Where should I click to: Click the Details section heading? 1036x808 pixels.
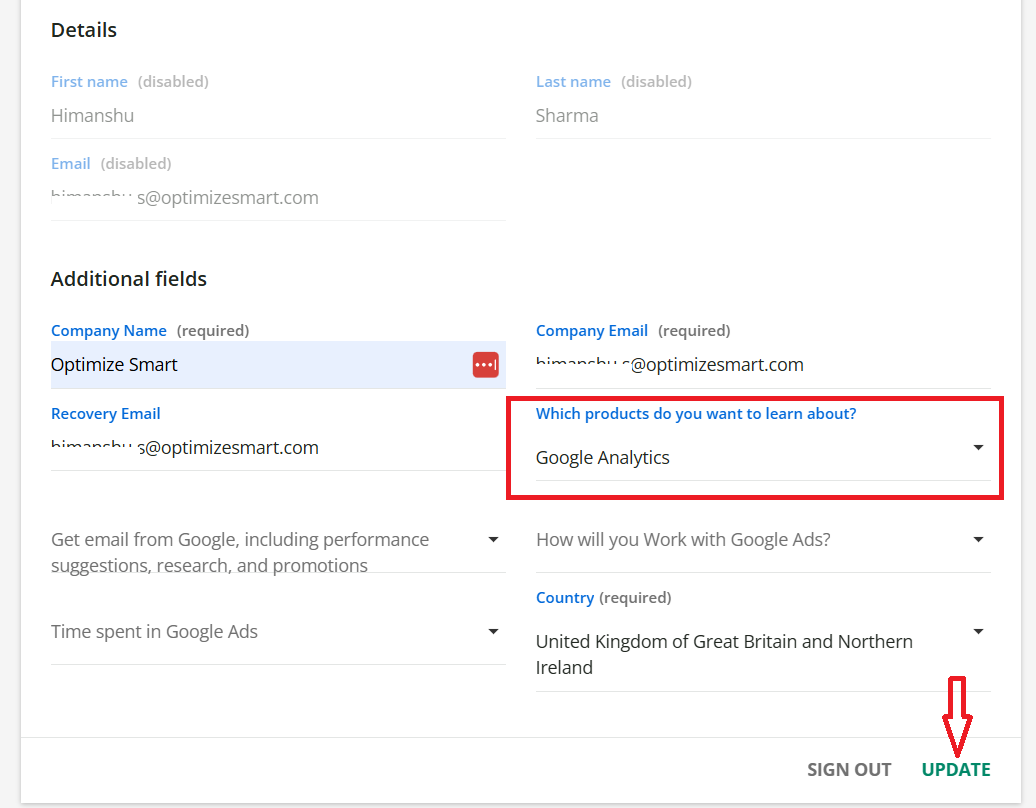pos(84,30)
